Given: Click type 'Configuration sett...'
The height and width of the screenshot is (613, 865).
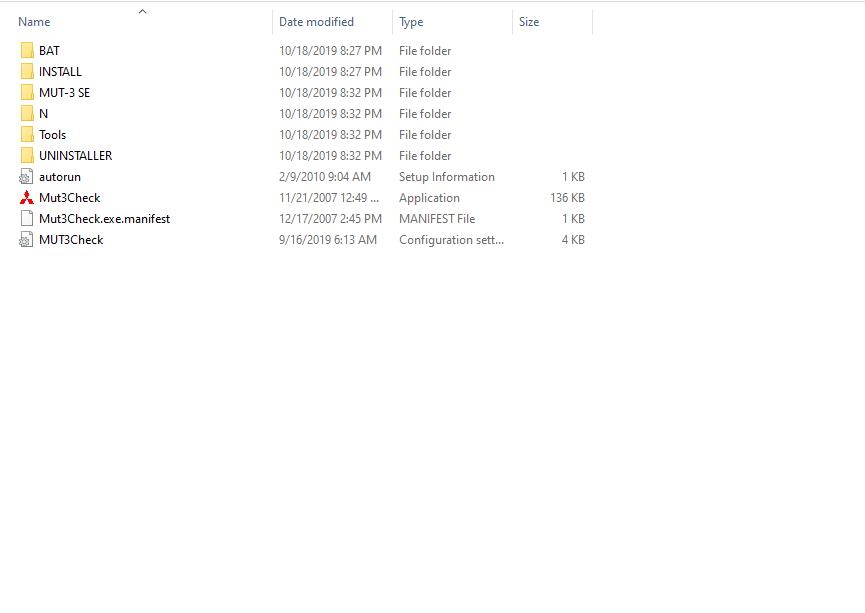Looking at the screenshot, I should tap(451, 240).
